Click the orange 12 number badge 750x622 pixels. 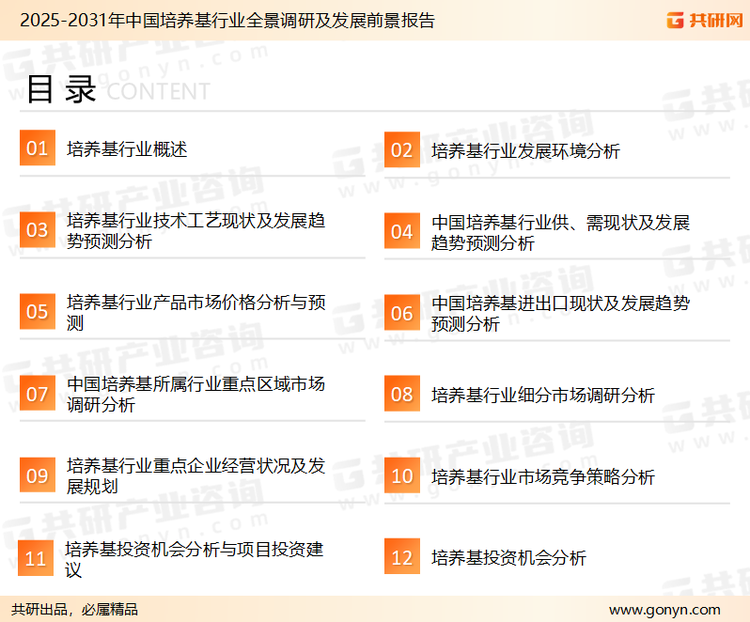(x=402, y=557)
